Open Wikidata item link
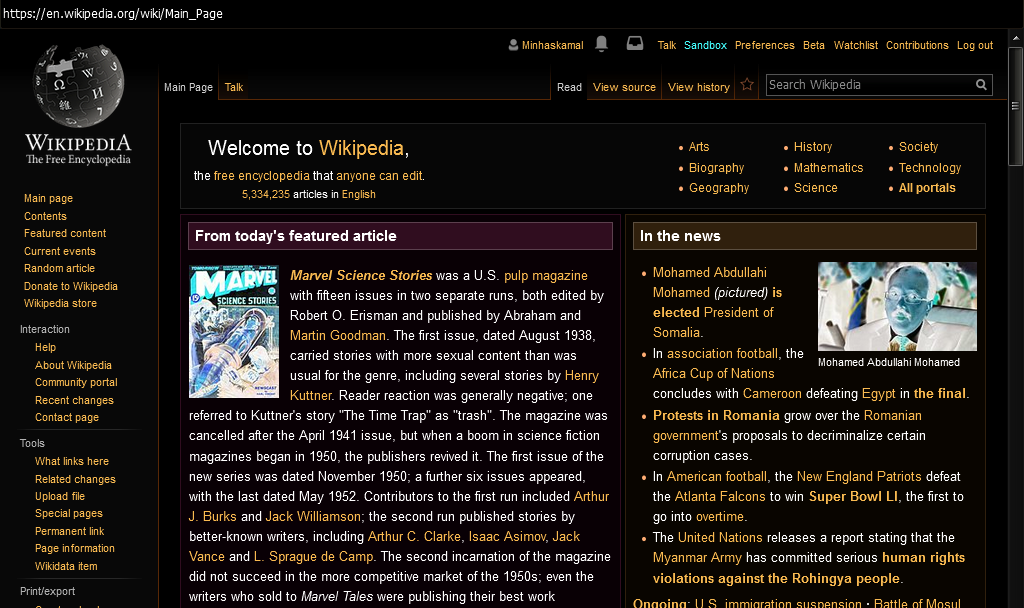Image resolution: width=1024 pixels, height=608 pixels. click(x=66, y=566)
